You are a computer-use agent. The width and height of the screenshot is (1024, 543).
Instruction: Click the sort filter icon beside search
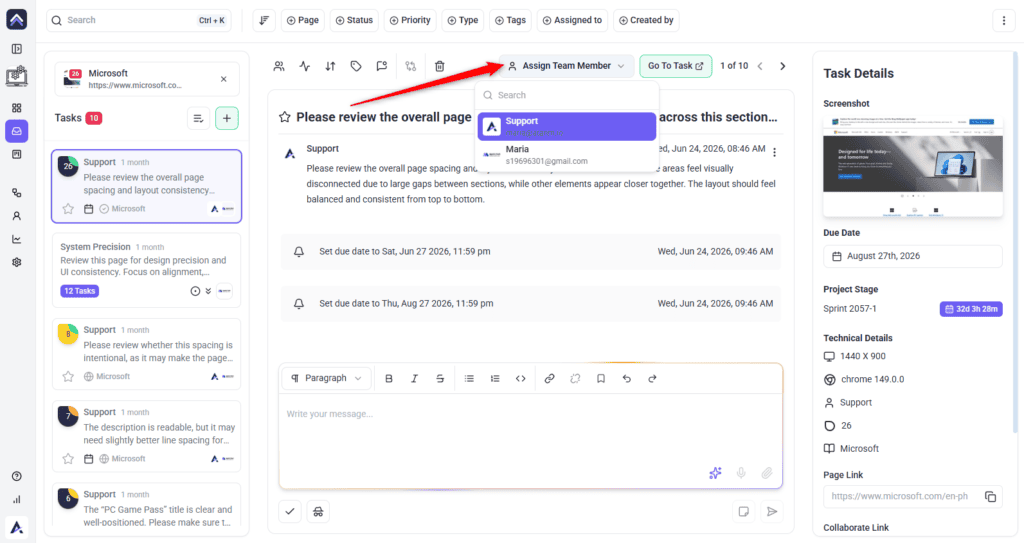(x=264, y=20)
